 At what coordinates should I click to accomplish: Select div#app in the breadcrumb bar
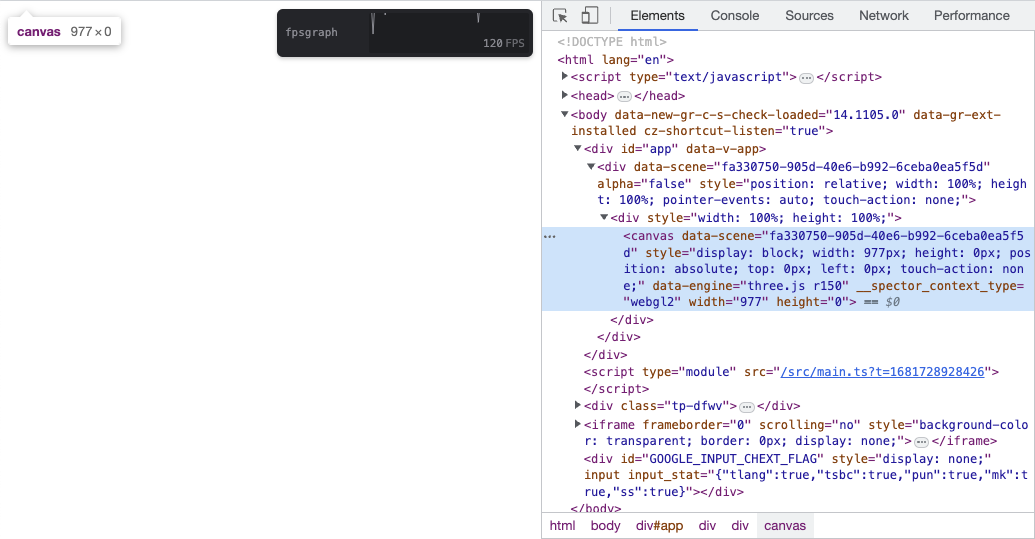pos(659,526)
